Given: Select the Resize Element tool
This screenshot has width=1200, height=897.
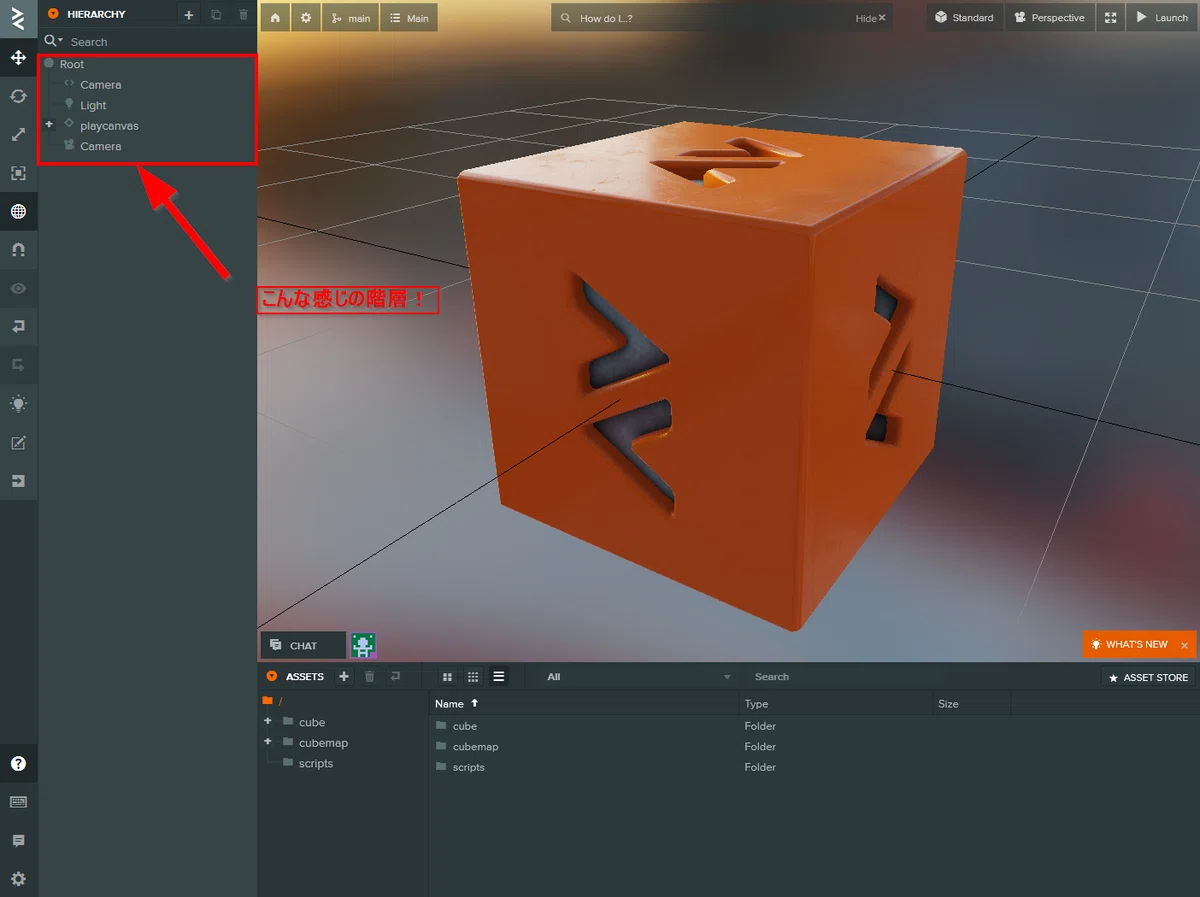Looking at the screenshot, I should (x=18, y=173).
